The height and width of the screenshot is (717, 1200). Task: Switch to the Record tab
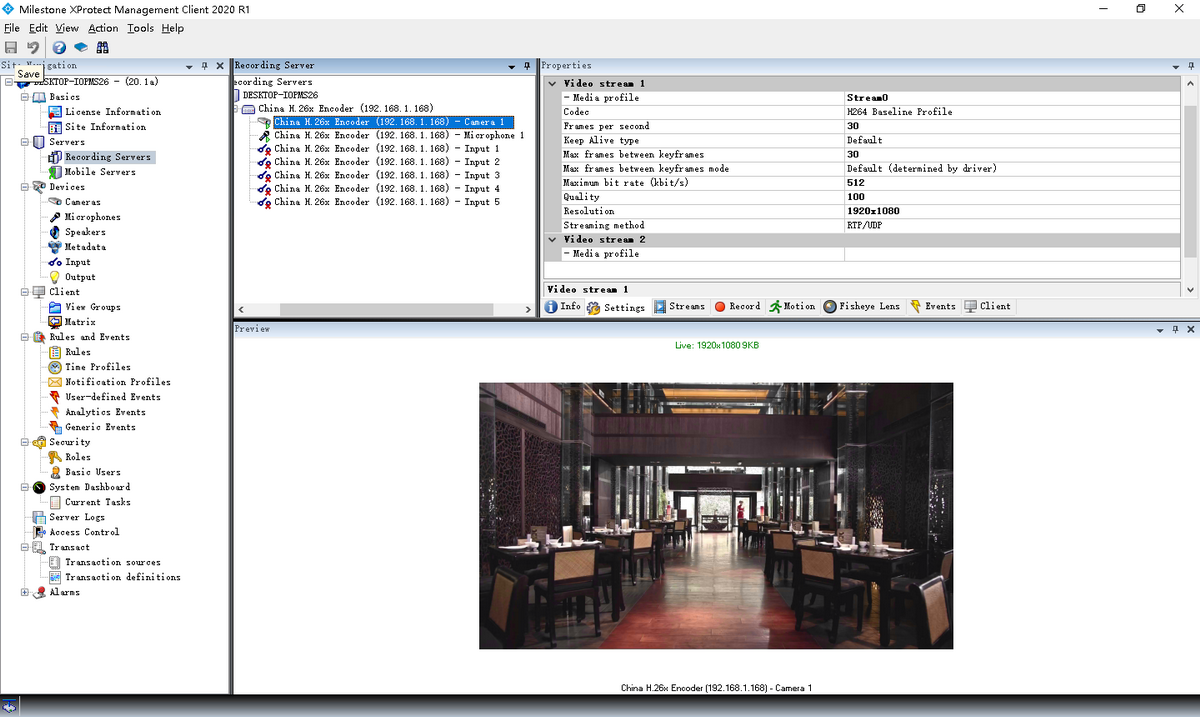click(x=737, y=307)
